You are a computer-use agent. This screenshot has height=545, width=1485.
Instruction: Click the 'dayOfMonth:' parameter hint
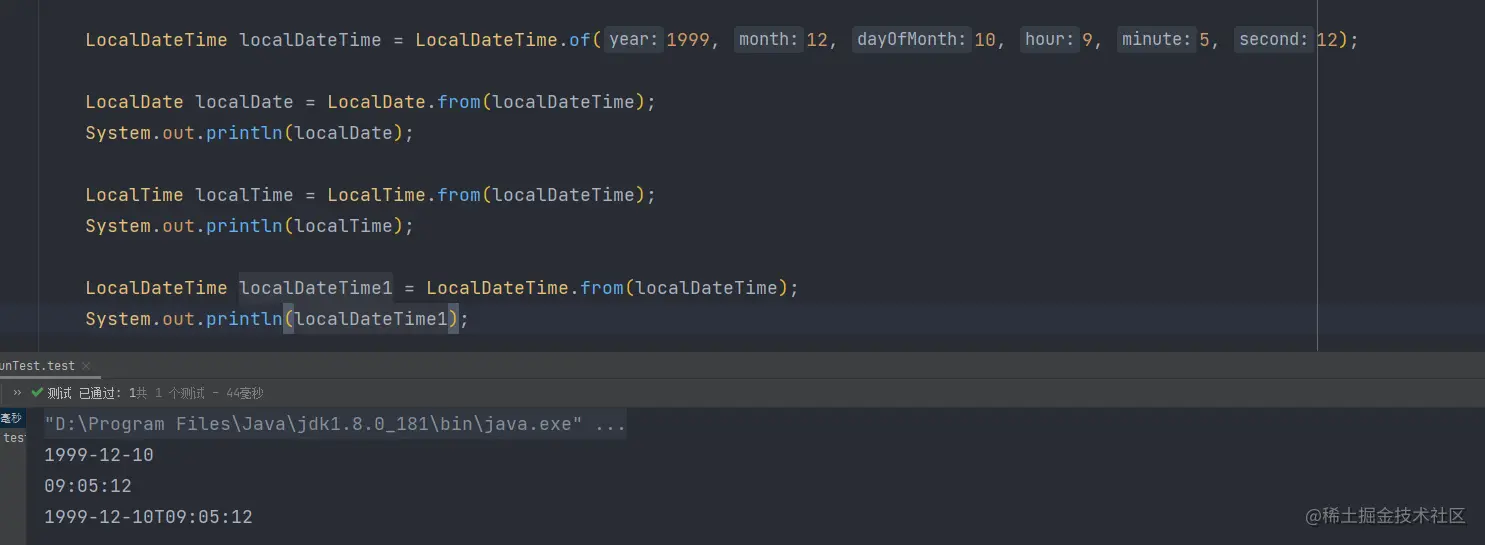click(x=912, y=40)
